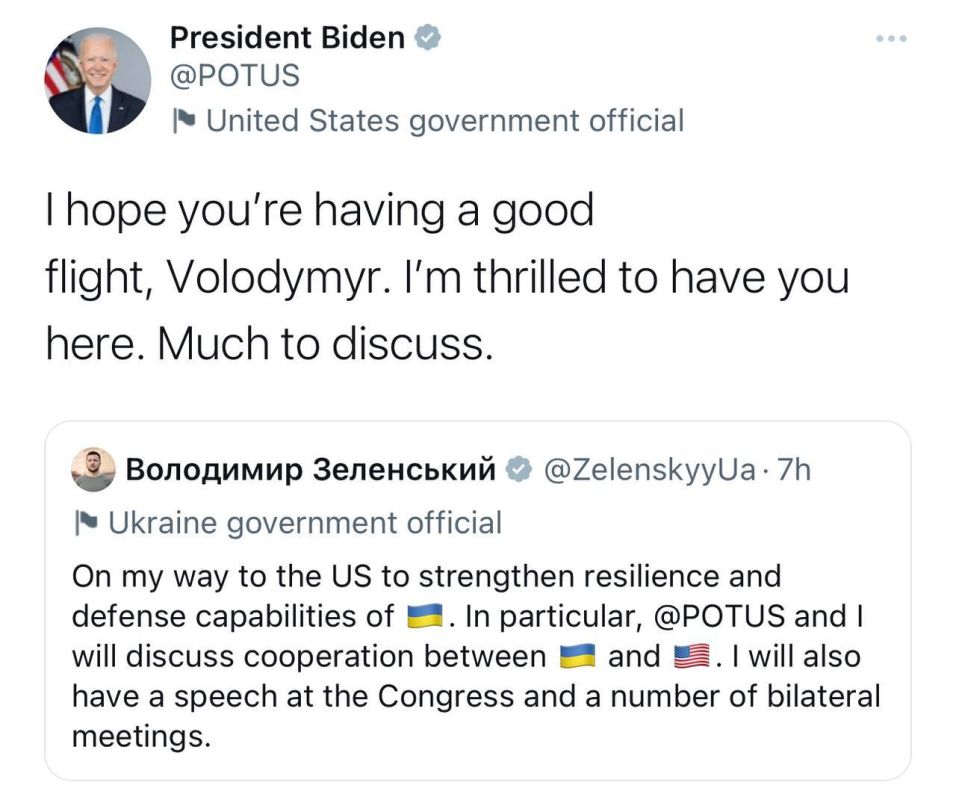Click the first Ukraine flag emoji after capabilities of
Image resolution: width=956 pixels, height=800 pixels.
pyautogui.click(x=424, y=616)
